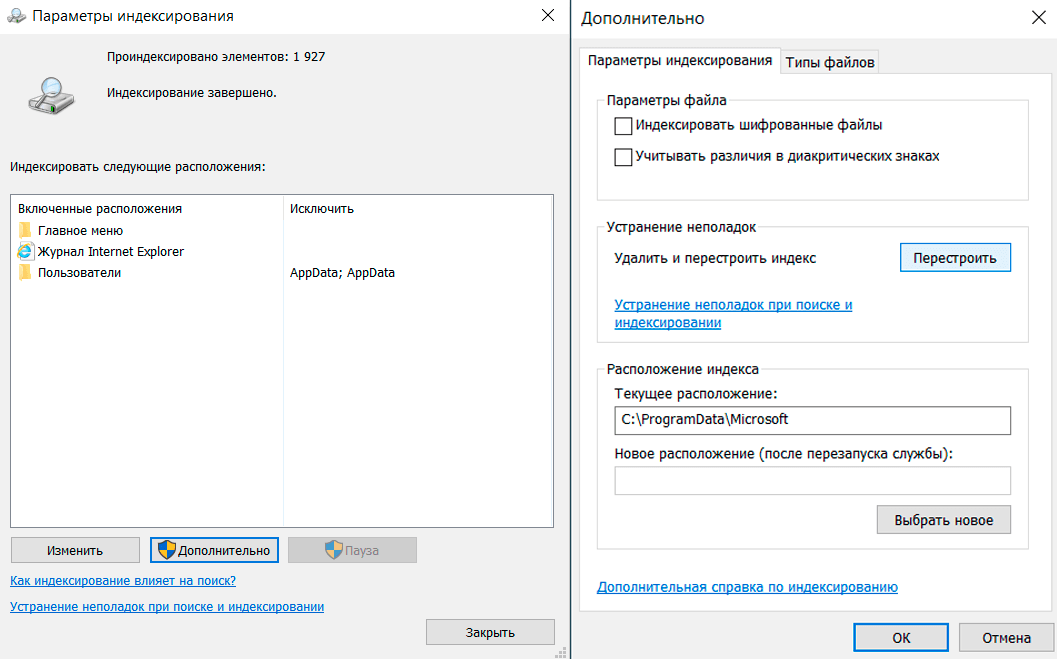Screen dimensions: 1057x659
Task: Click the shield icon on Пауза button
Action: tap(334, 550)
